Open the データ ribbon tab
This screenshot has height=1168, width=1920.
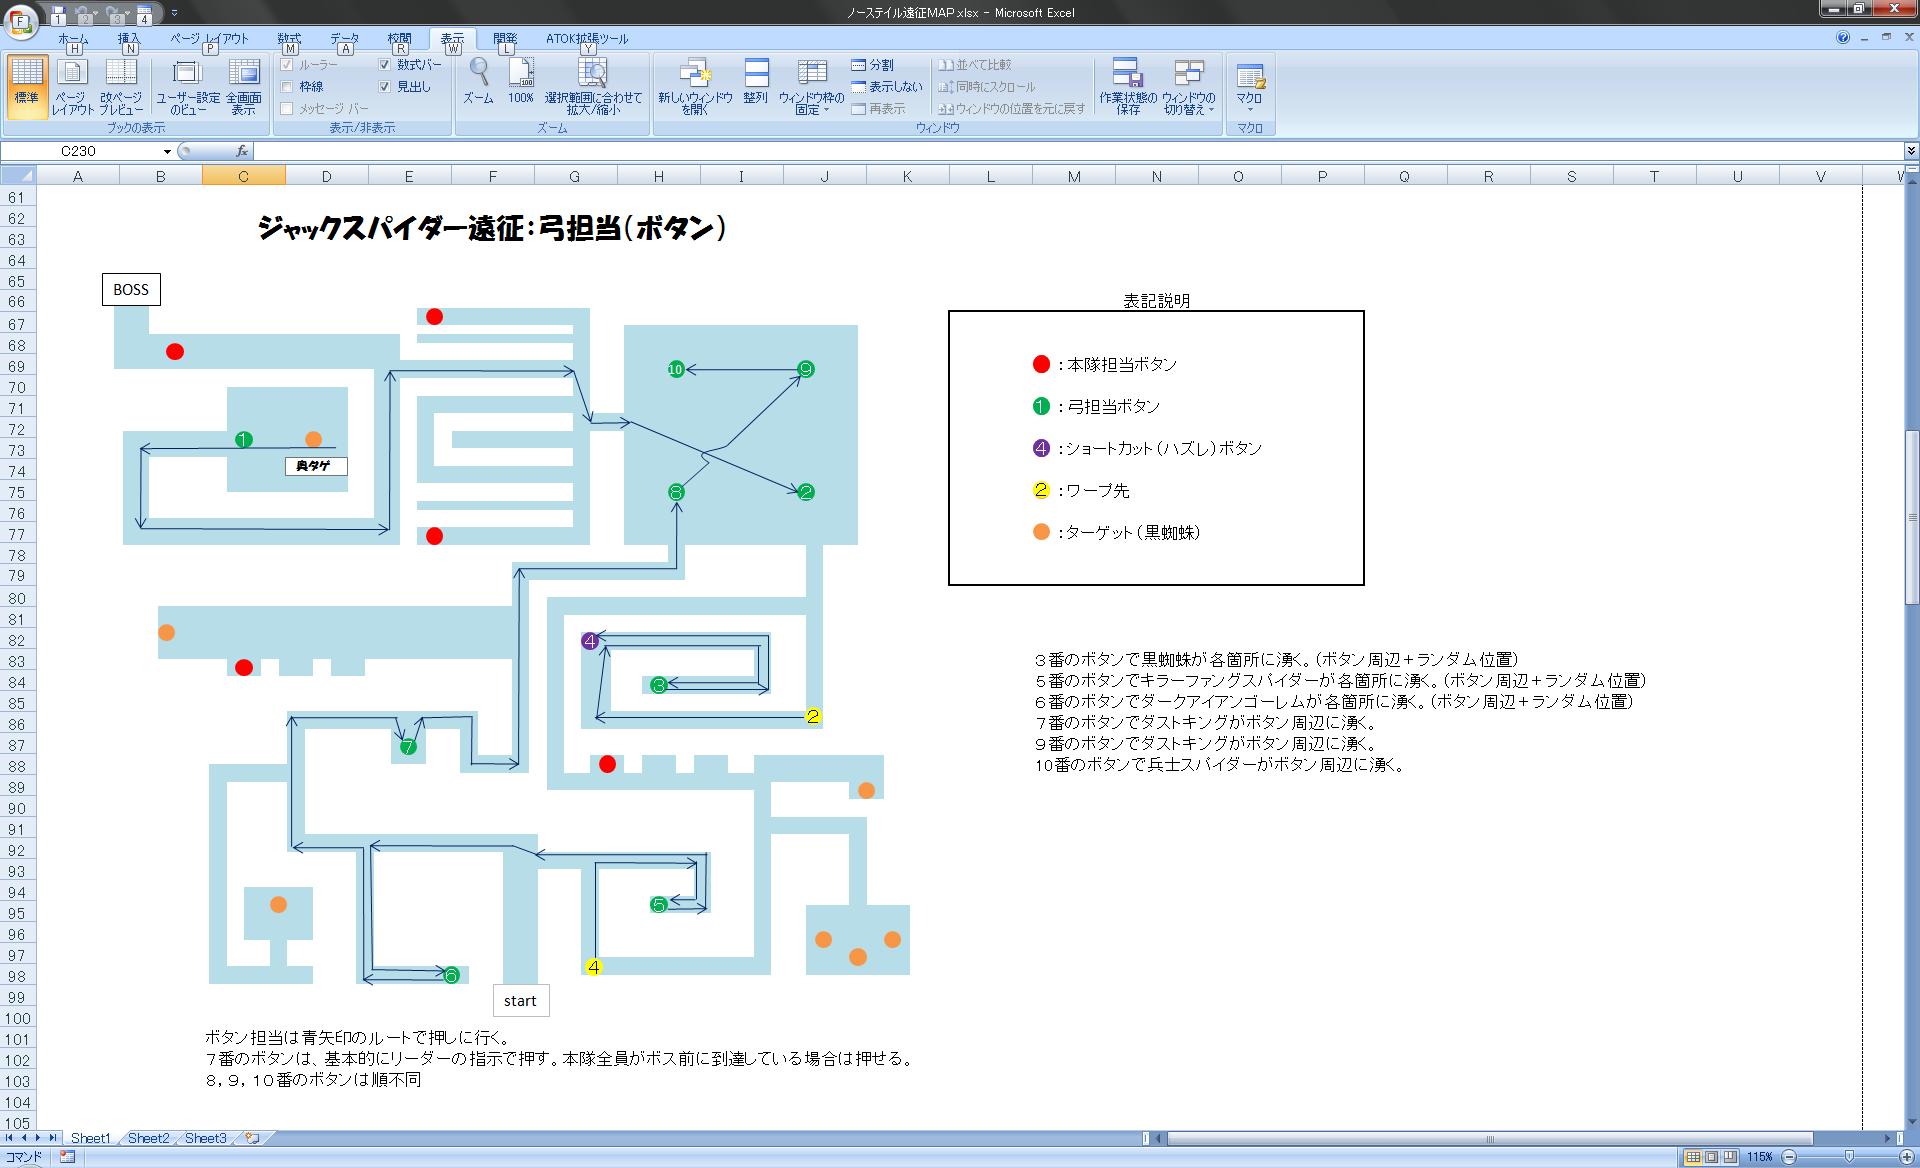coord(345,39)
